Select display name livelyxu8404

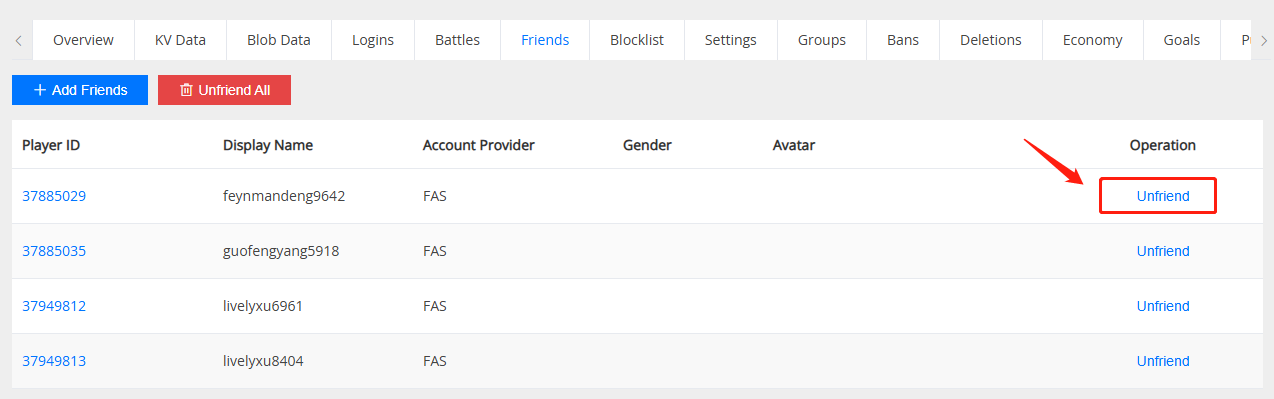pos(263,361)
